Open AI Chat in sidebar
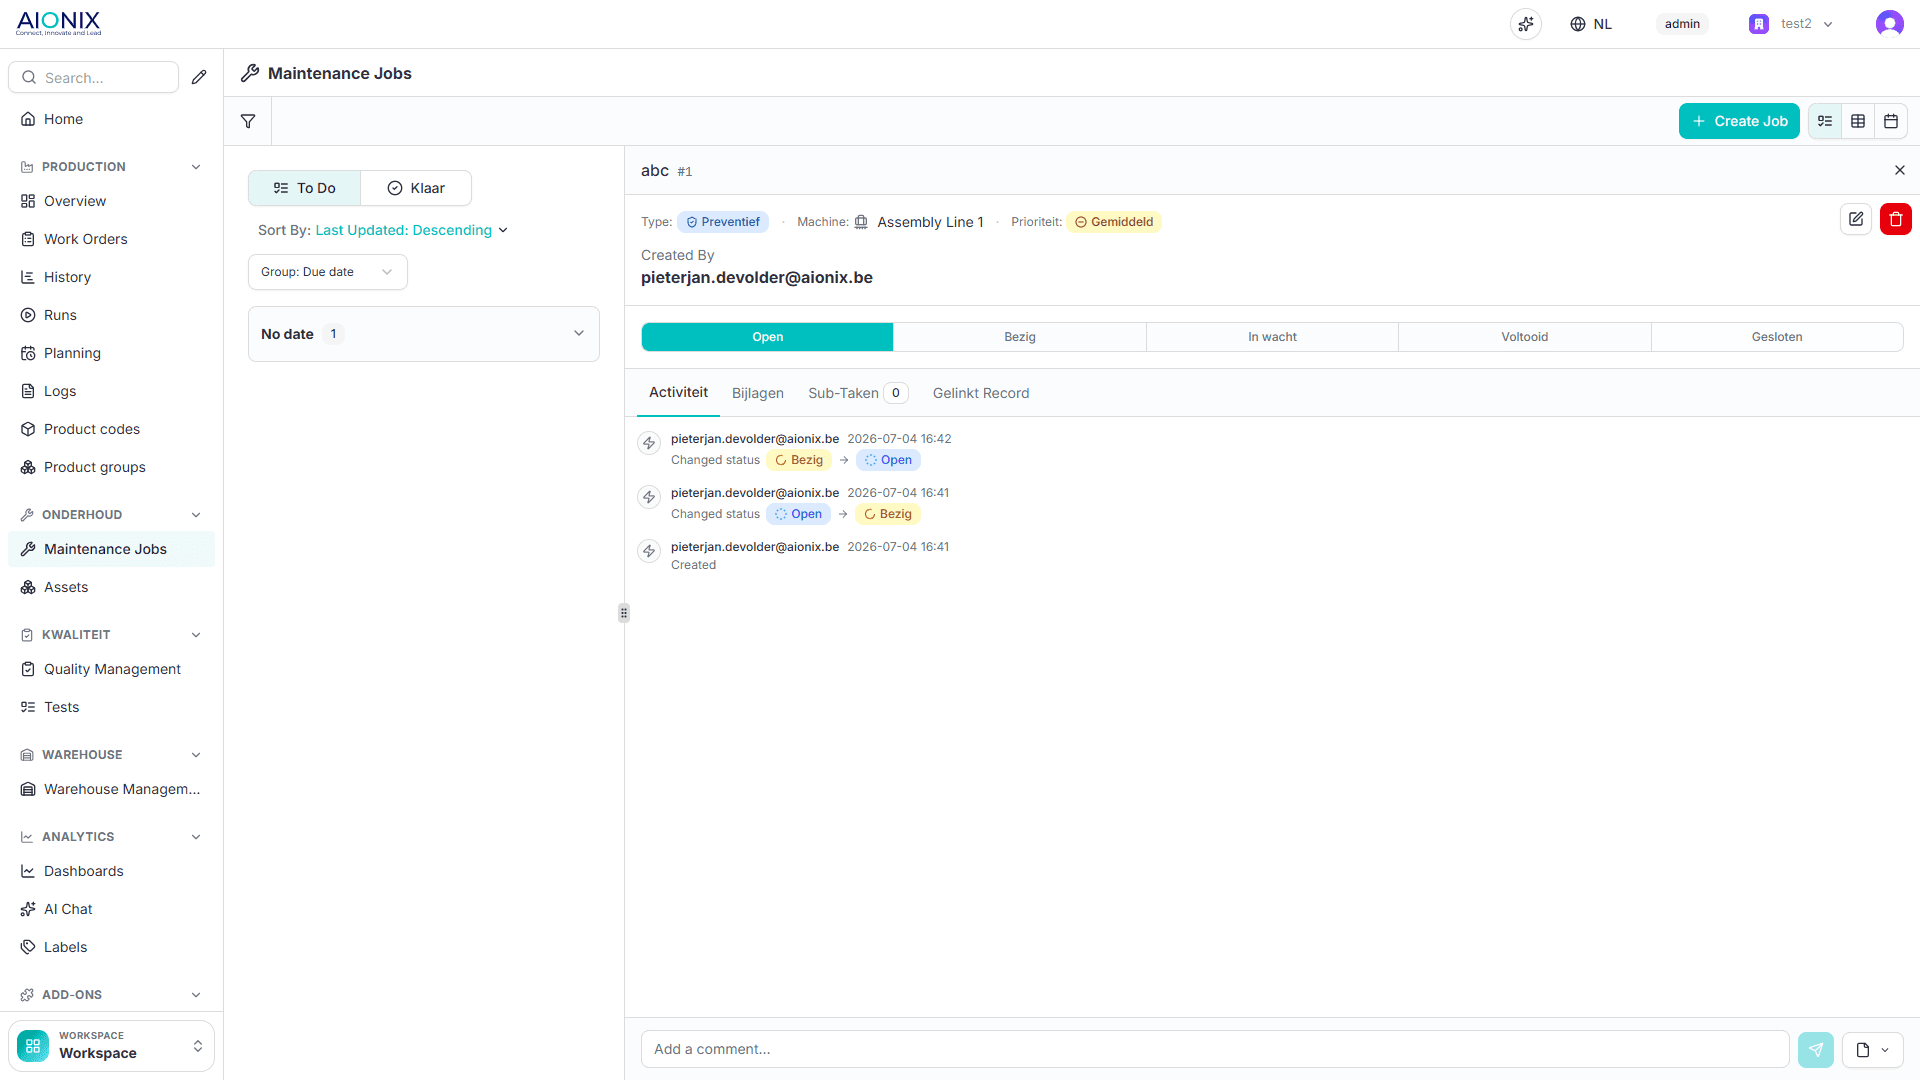The width and height of the screenshot is (1920, 1080). point(111,909)
